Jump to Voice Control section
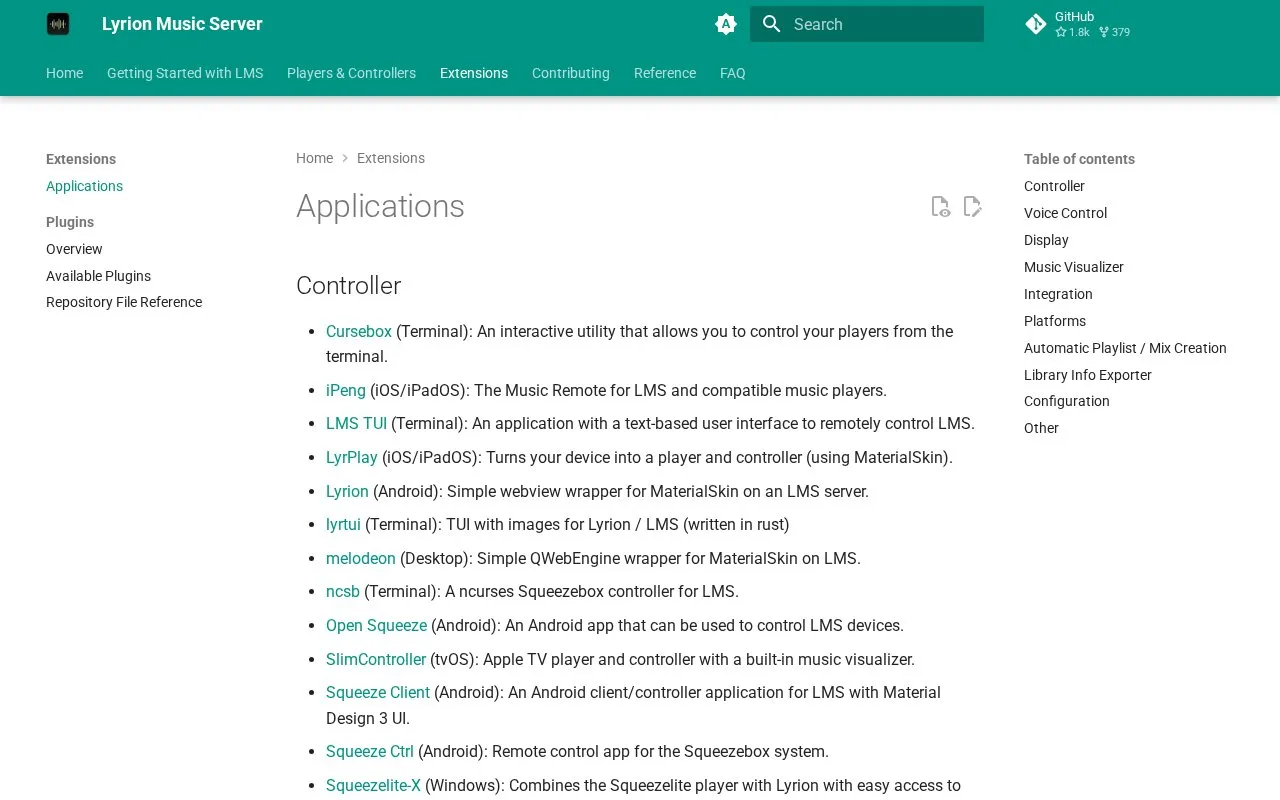The image size is (1280, 800). tap(1065, 213)
